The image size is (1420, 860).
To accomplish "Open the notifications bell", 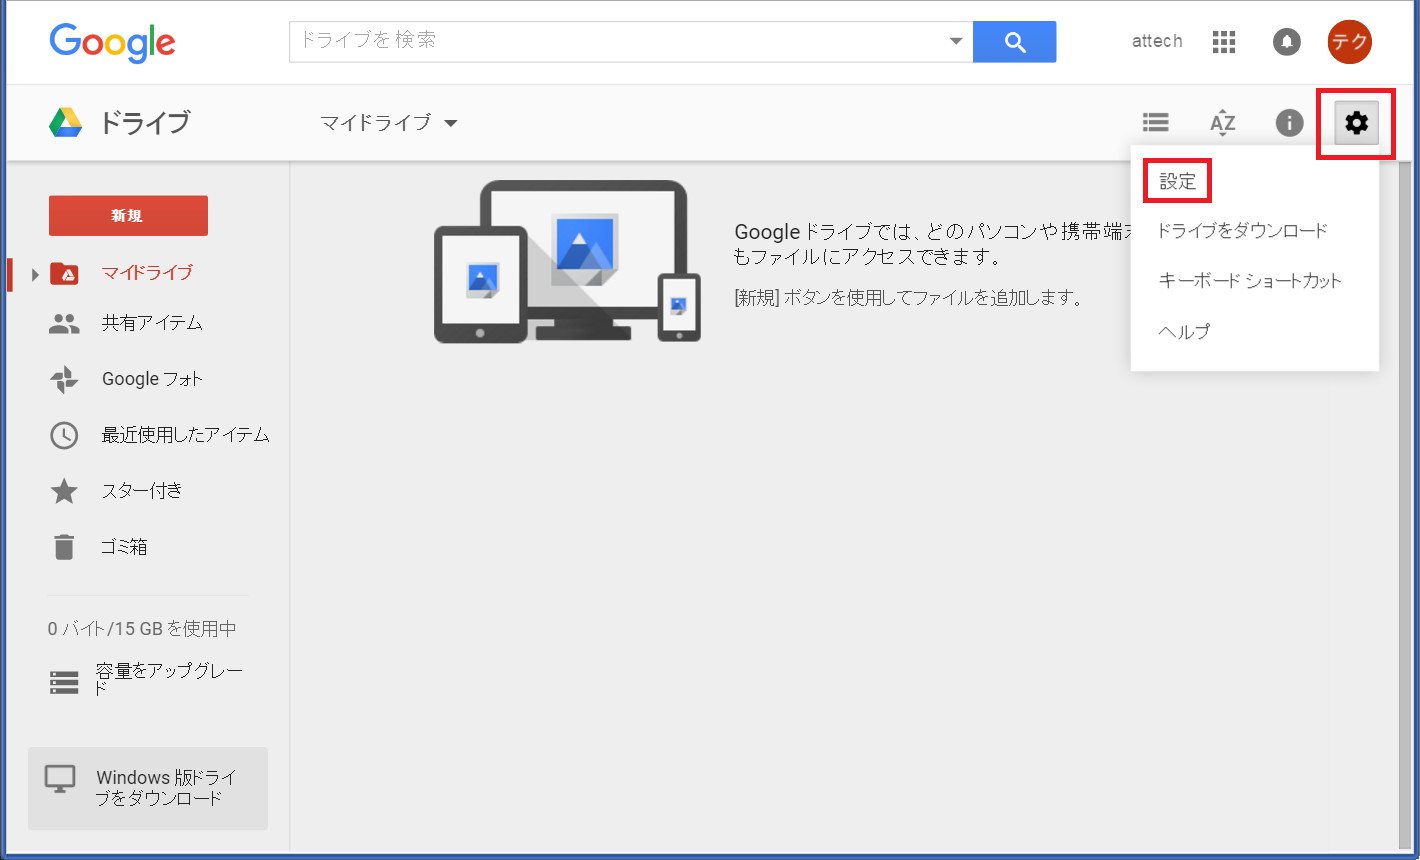I will [1287, 42].
